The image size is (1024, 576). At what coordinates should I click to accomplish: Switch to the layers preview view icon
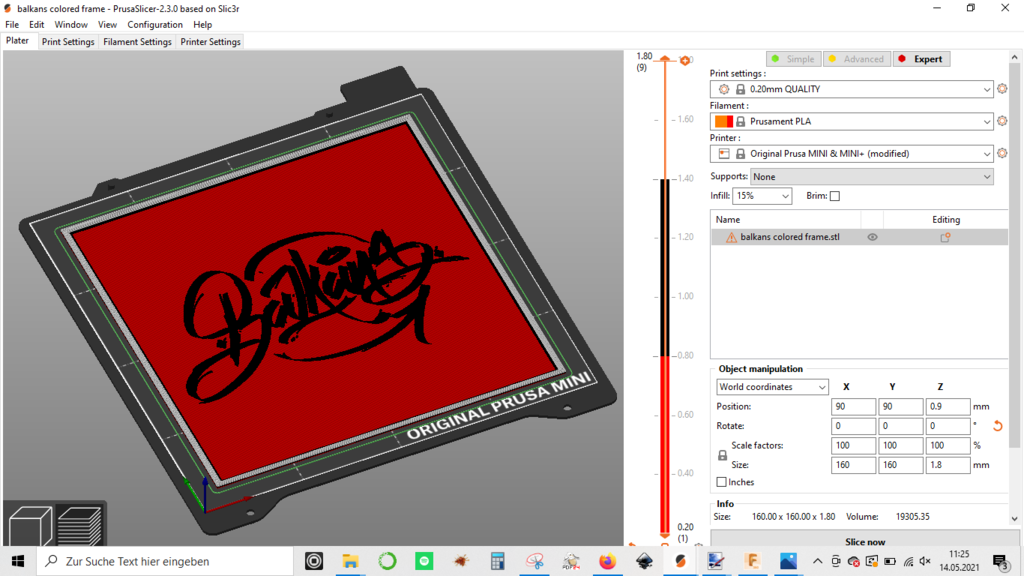tap(80, 526)
